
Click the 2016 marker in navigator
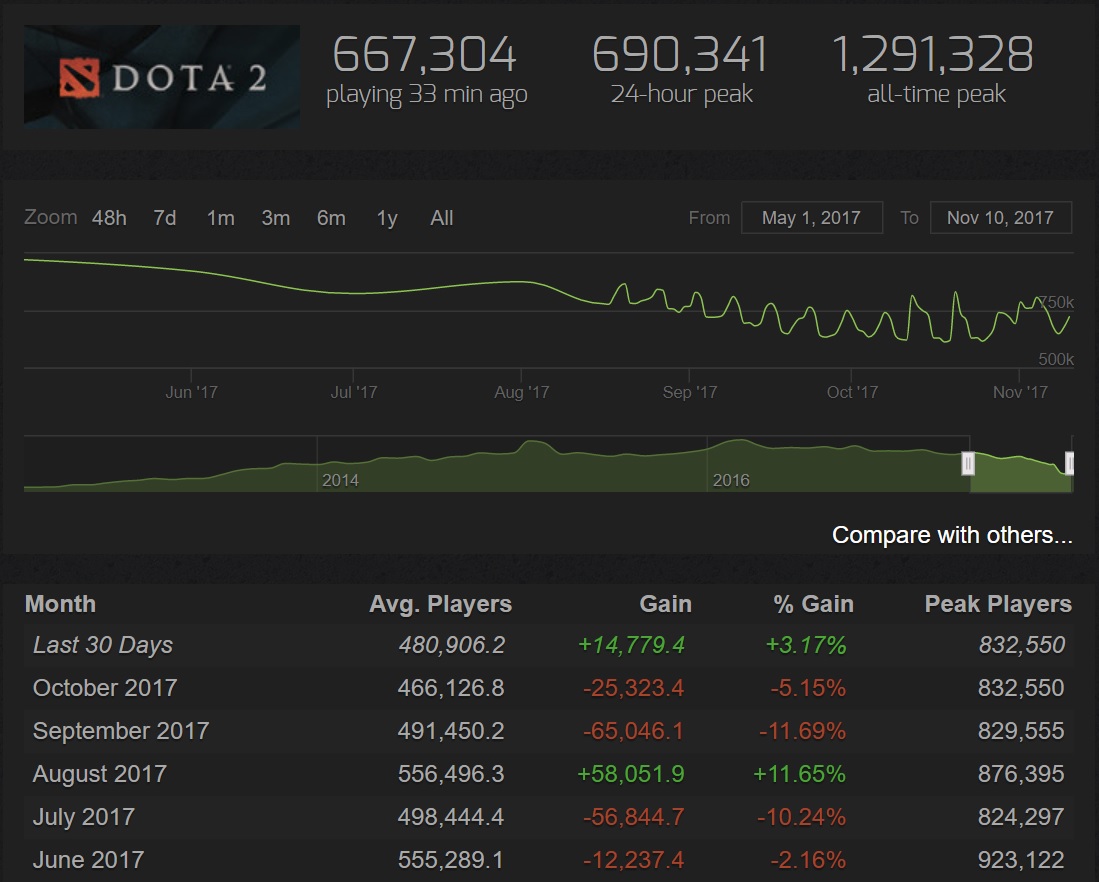pyautogui.click(x=731, y=480)
